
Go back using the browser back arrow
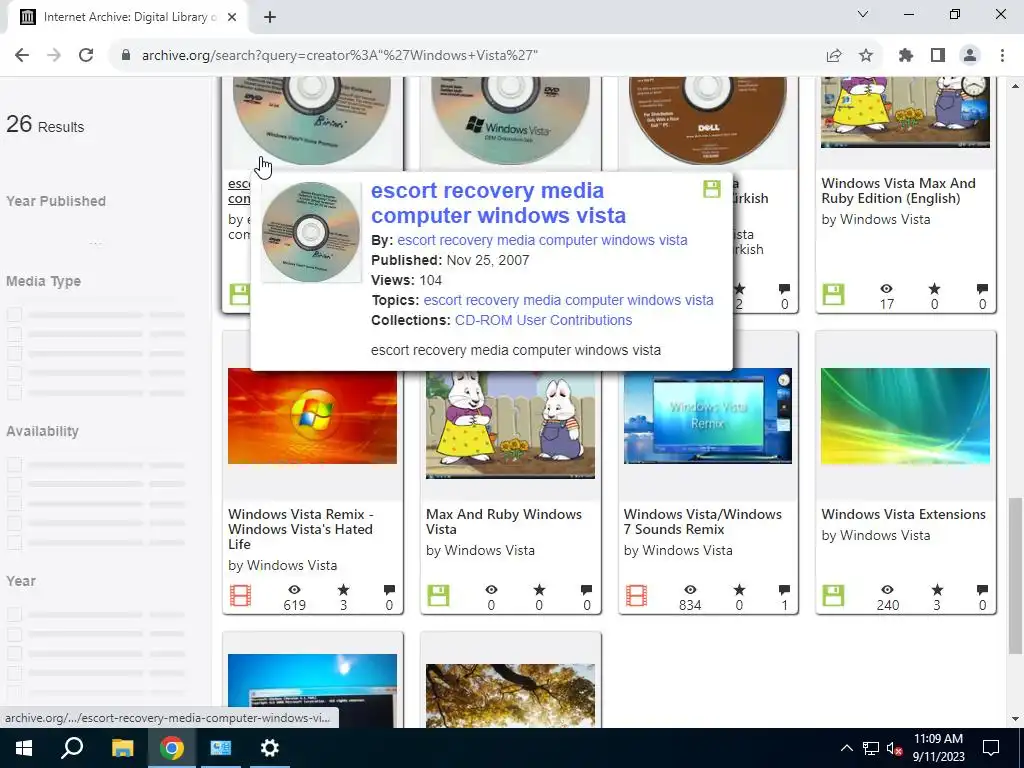22,55
